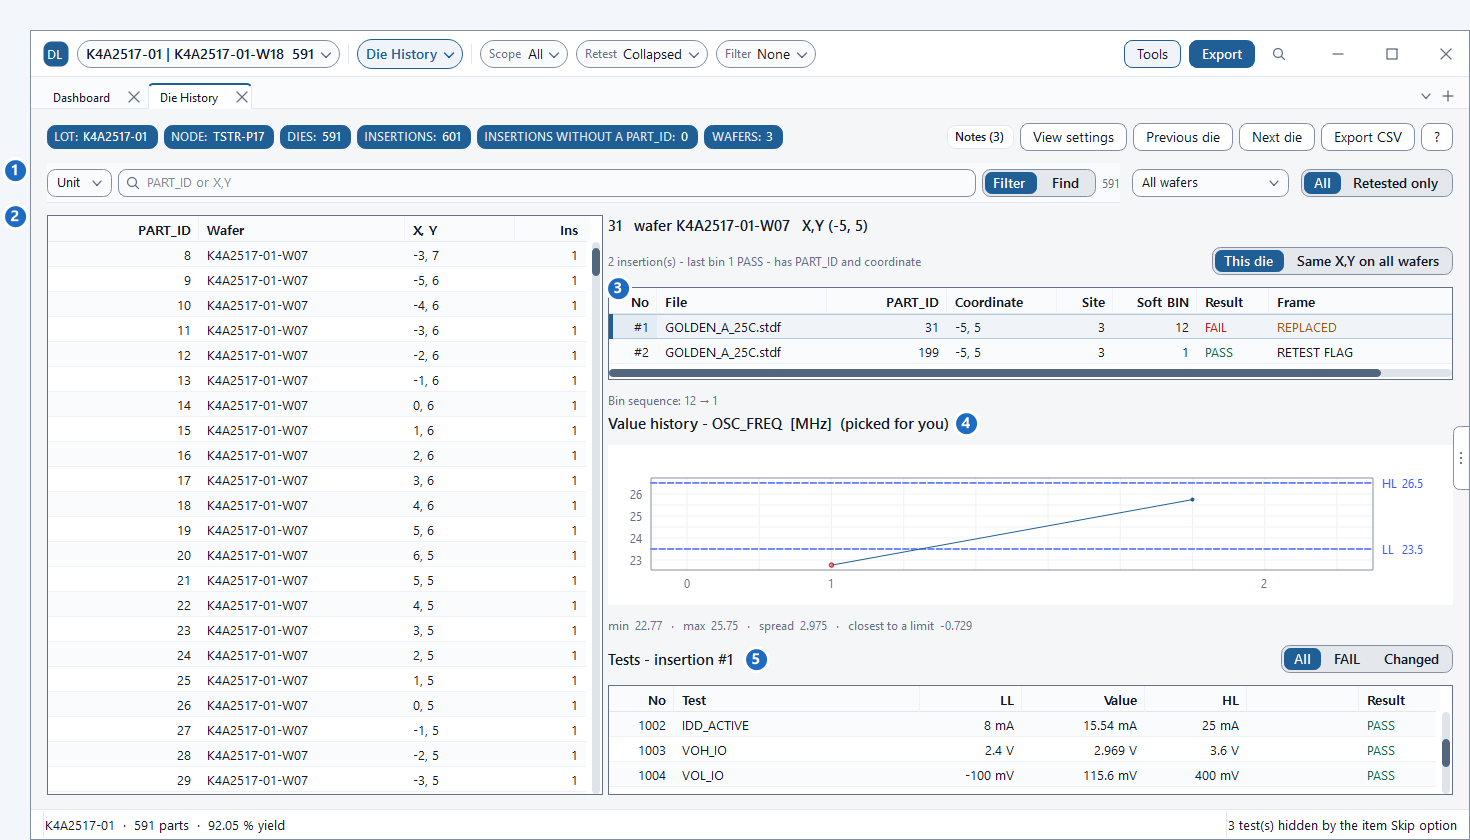Click Export CSV

1368,137
